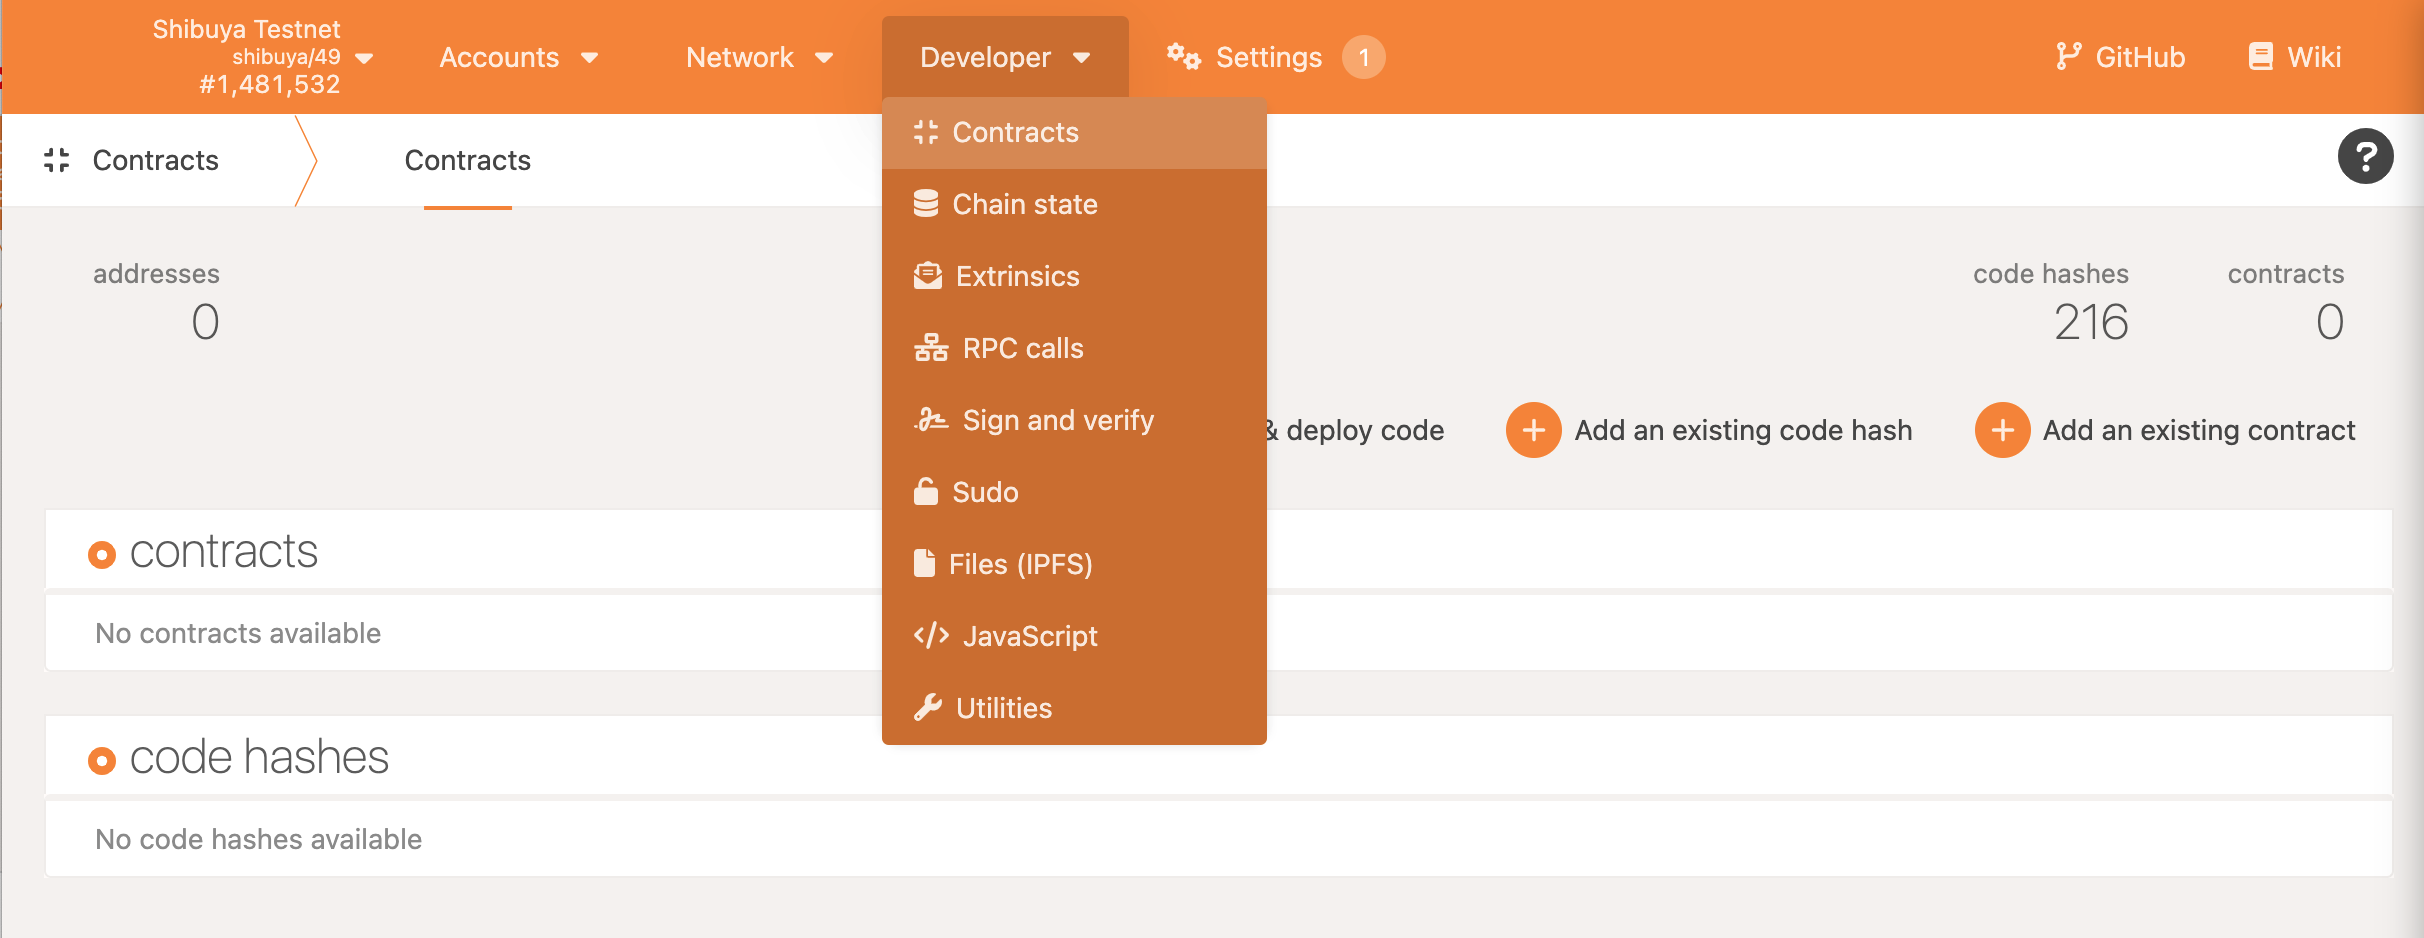The image size is (2424, 938).
Task: Open Files (IPFS) from the menu
Action: pos(1020,564)
